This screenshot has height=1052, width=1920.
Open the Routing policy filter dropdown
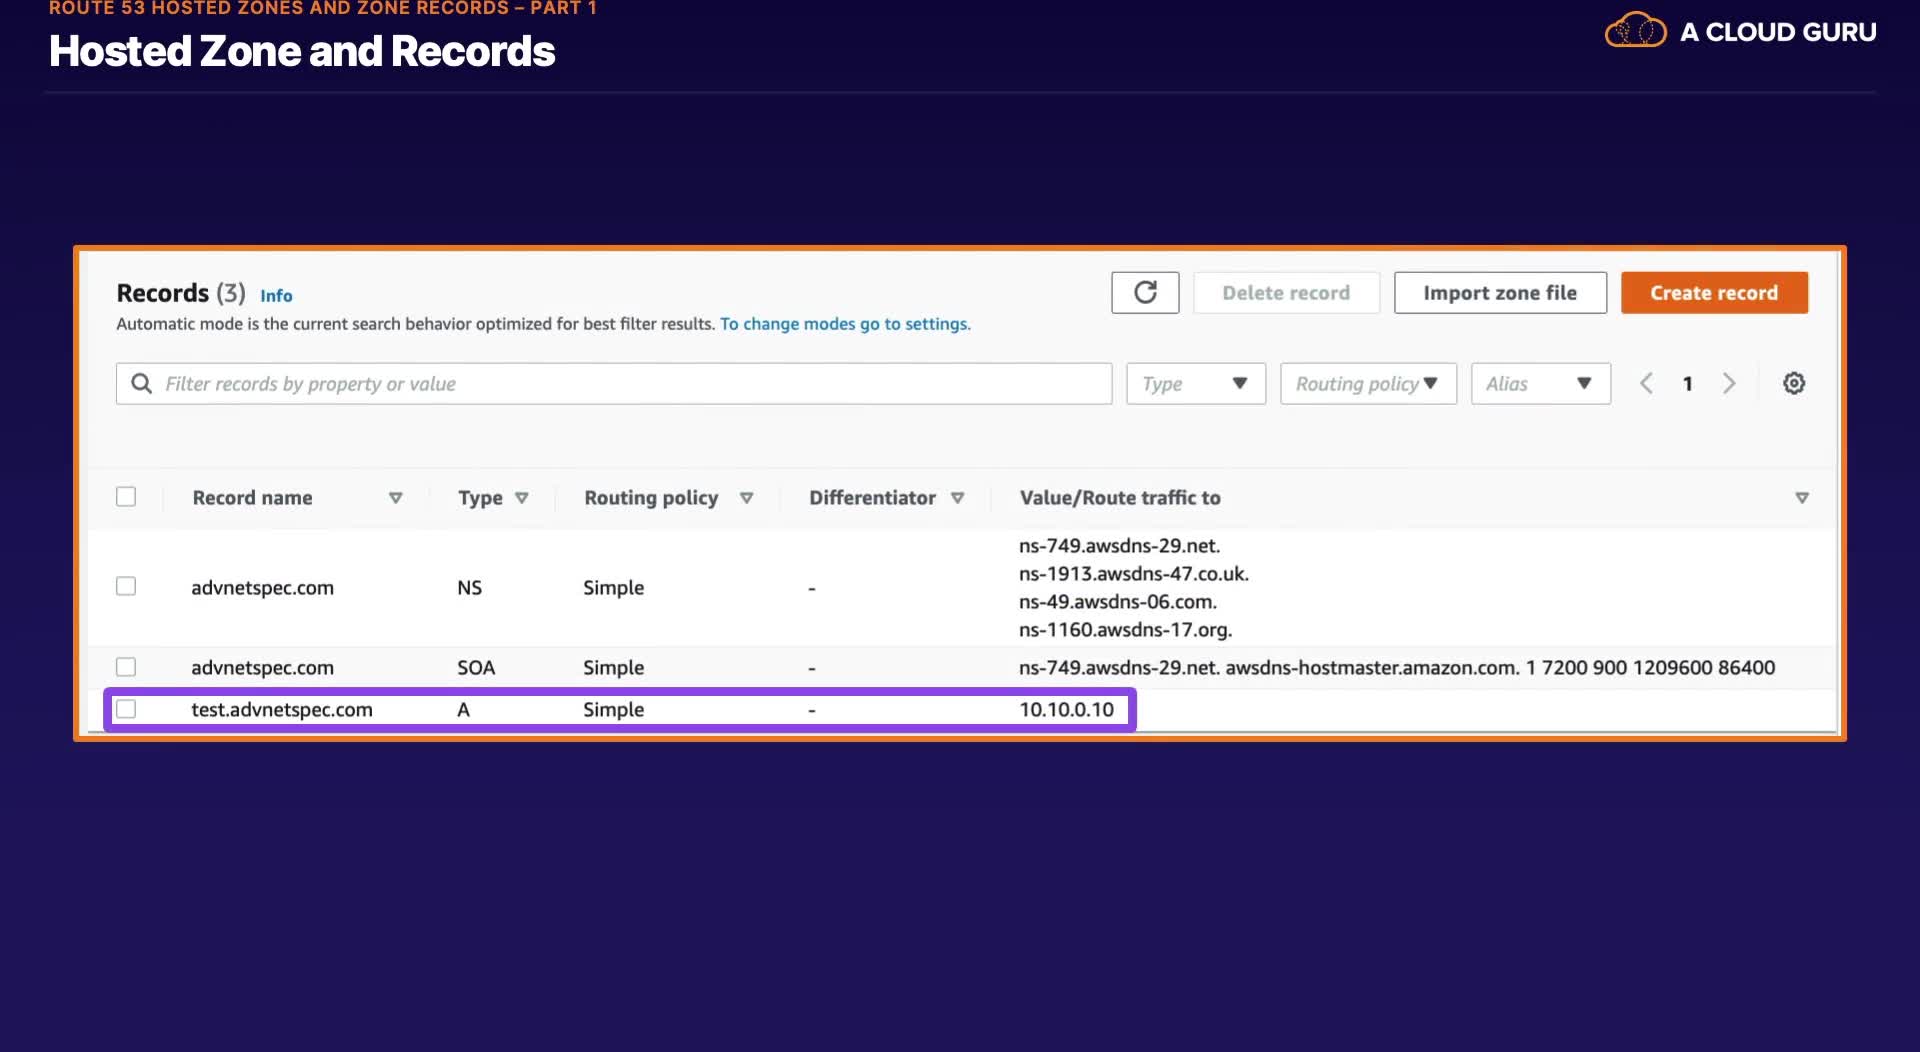[1368, 384]
